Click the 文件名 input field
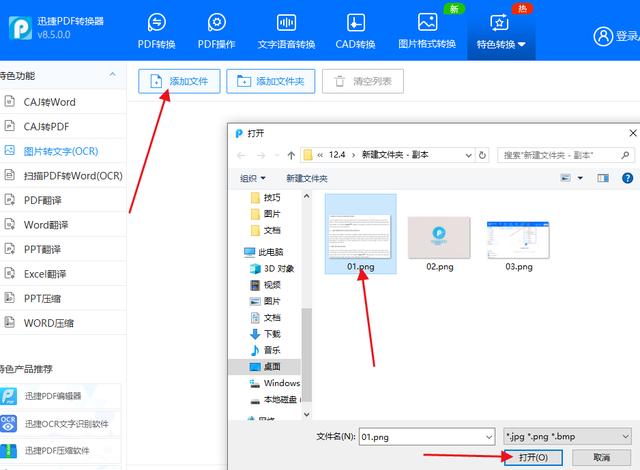Image resolution: width=640 pixels, height=470 pixels. click(x=422, y=437)
